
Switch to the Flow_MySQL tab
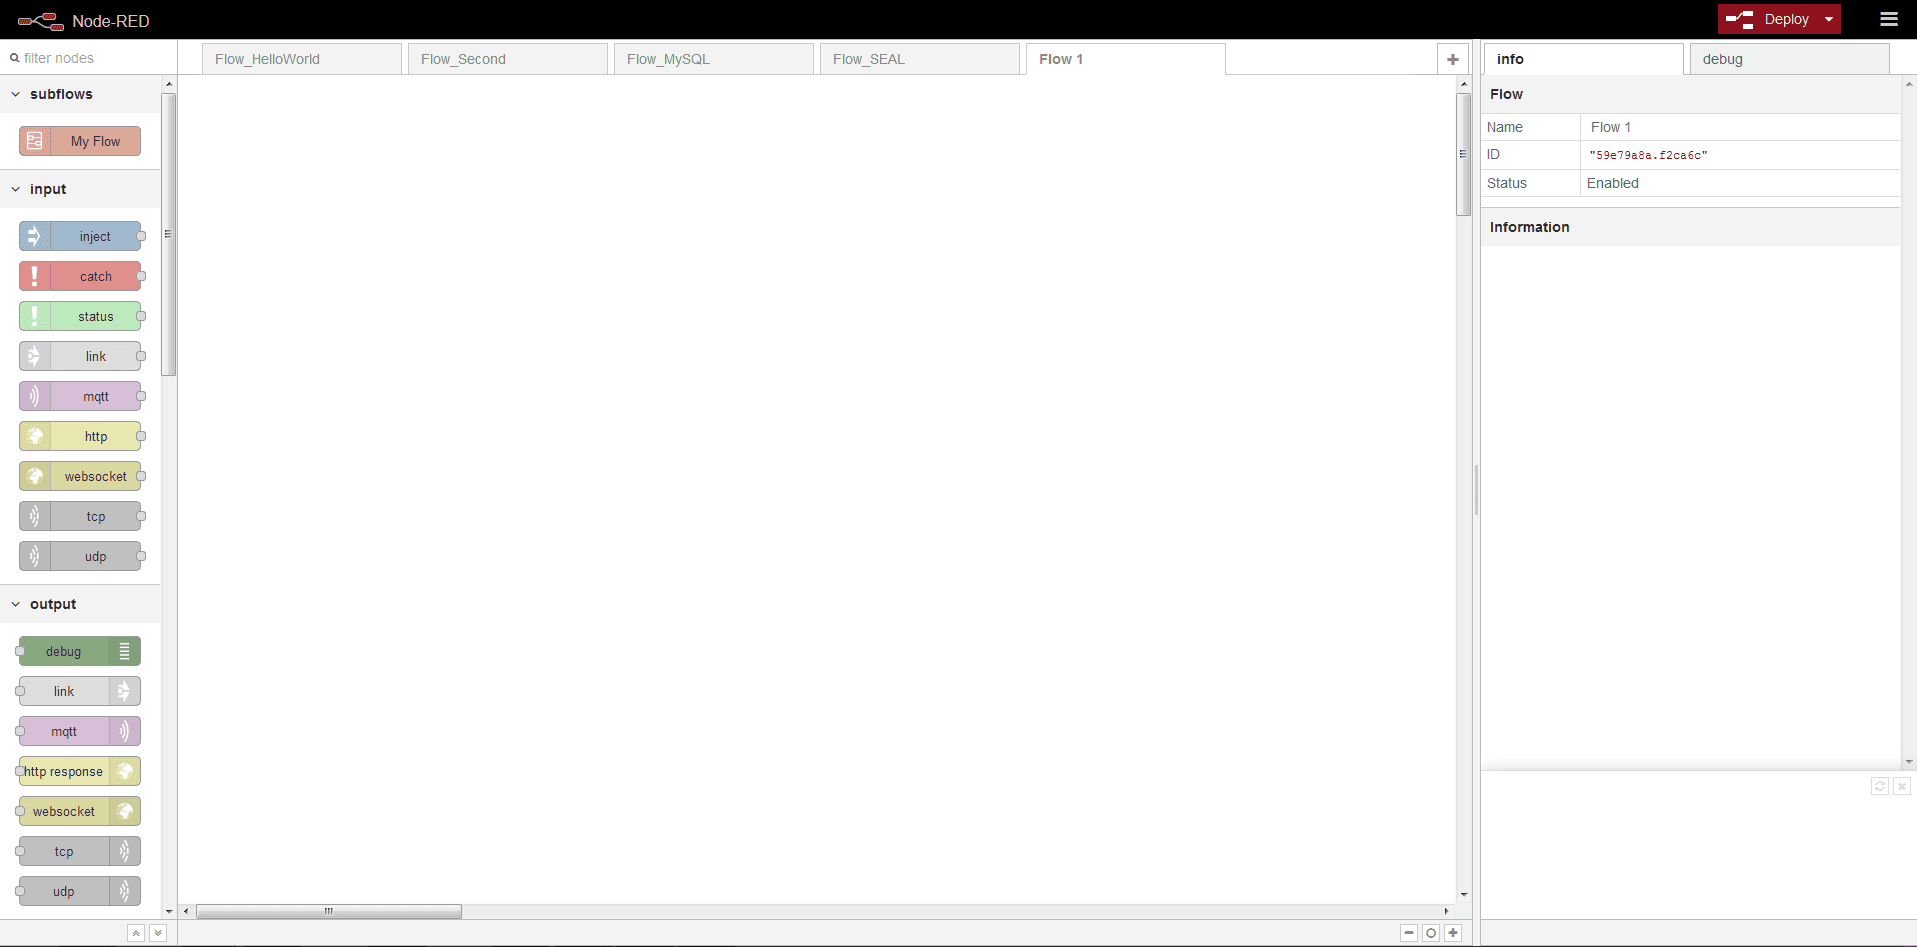[x=713, y=59]
